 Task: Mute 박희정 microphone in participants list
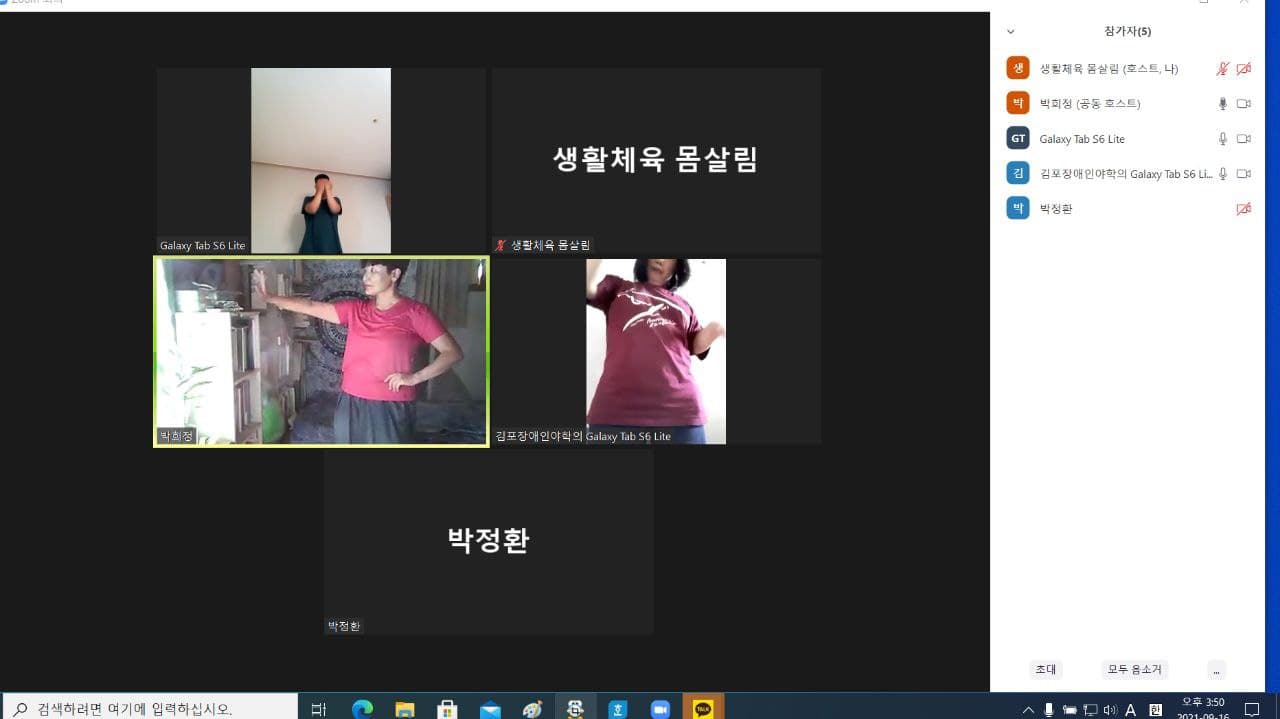point(1222,104)
